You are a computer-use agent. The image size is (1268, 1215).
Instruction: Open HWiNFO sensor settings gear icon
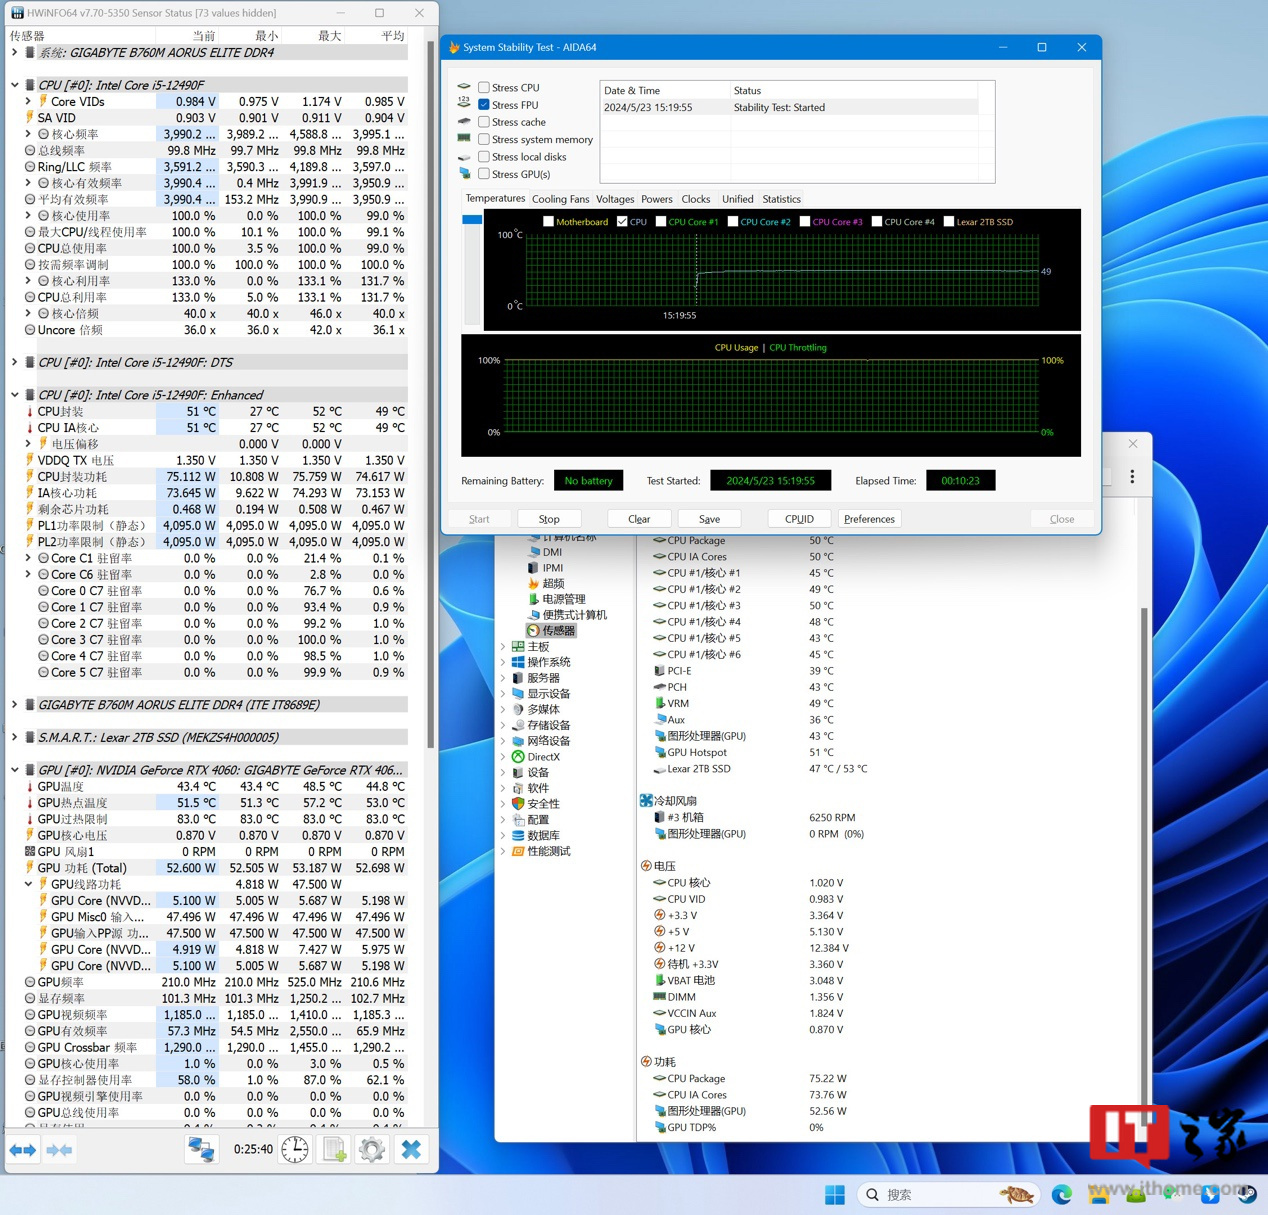(372, 1150)
